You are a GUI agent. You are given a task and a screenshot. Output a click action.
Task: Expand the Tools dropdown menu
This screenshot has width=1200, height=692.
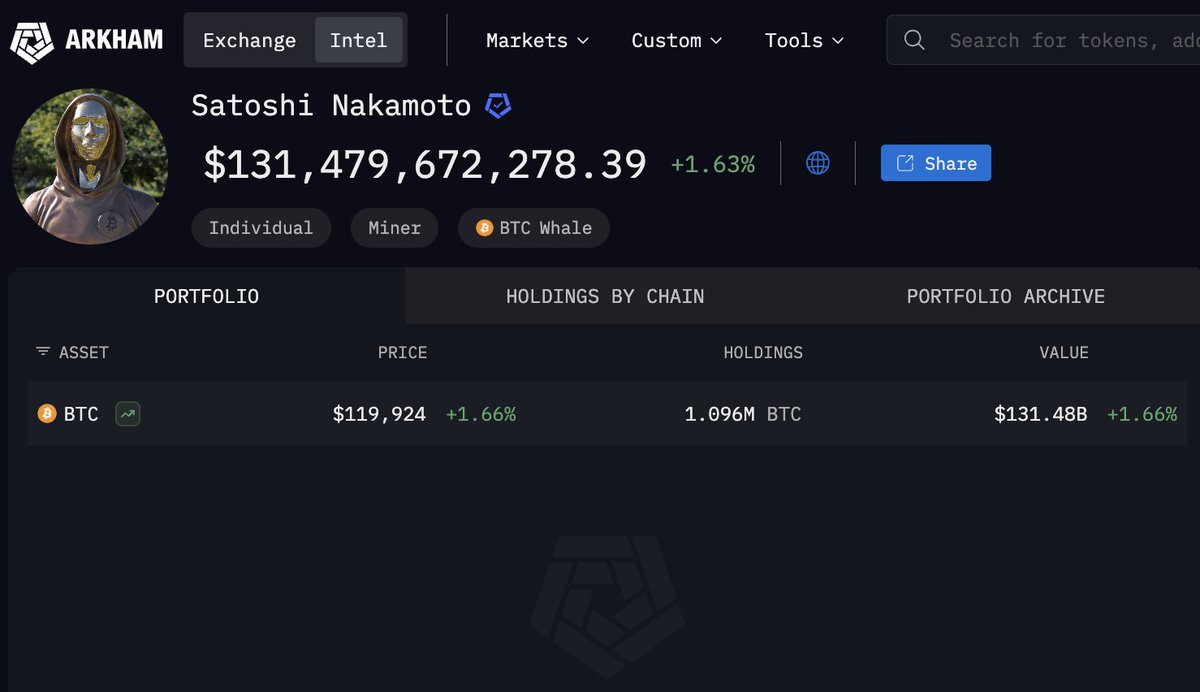[804, 40]
